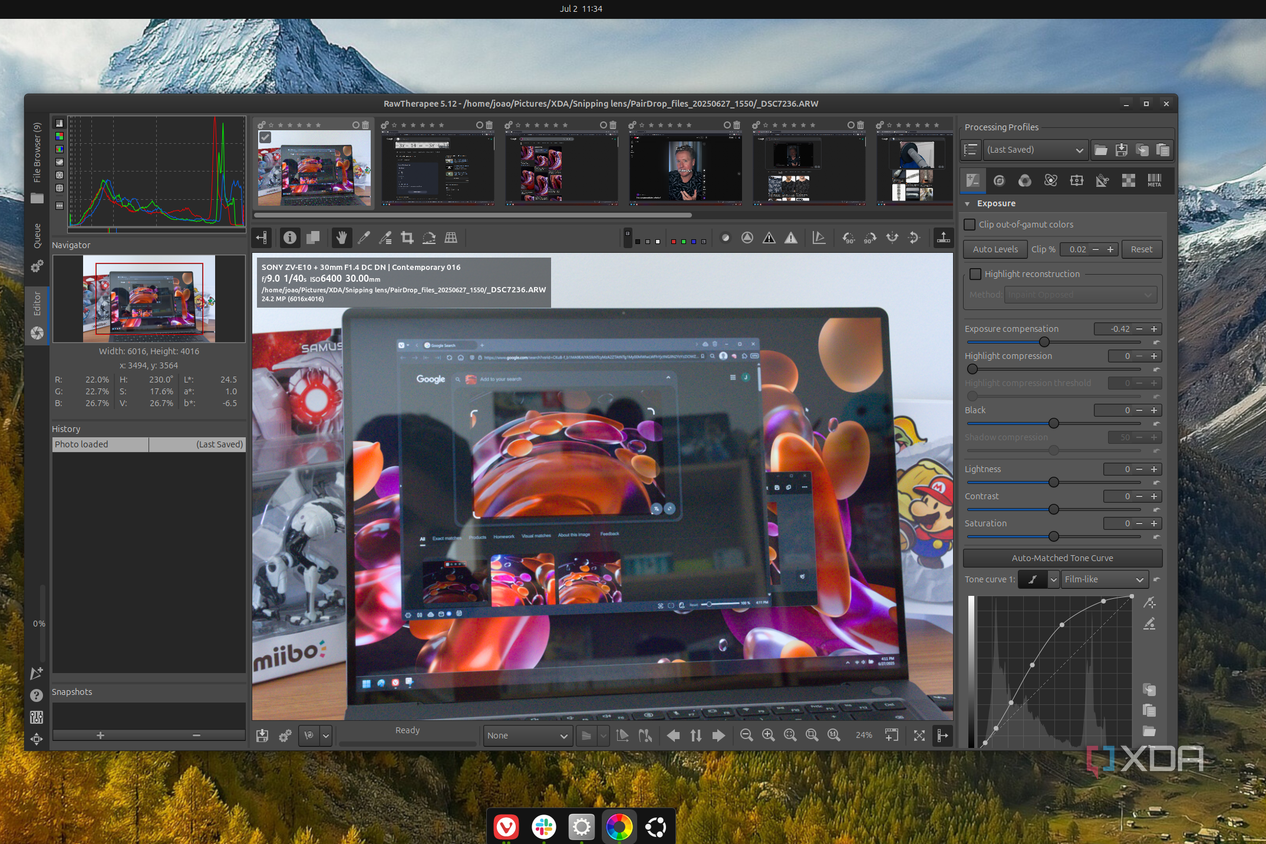Select the Crop tool
1266x844 pixels.
(407, 238)
